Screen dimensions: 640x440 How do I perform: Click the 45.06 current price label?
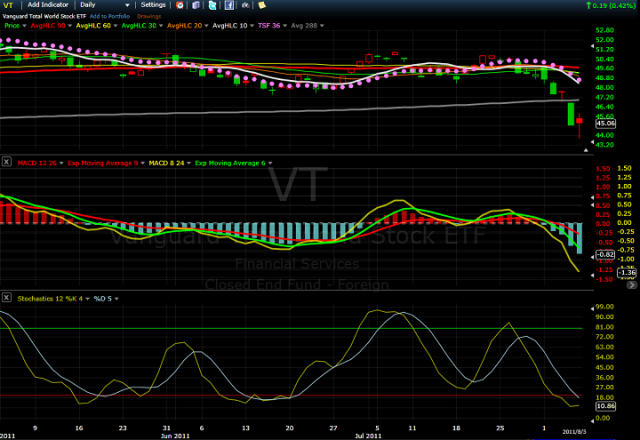pos(605,123)
